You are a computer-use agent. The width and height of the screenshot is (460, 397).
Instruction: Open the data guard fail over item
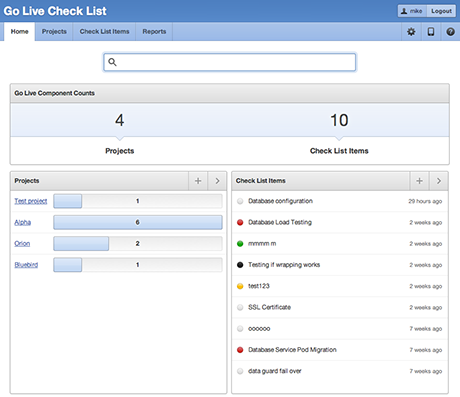click(x=275, y=371)
